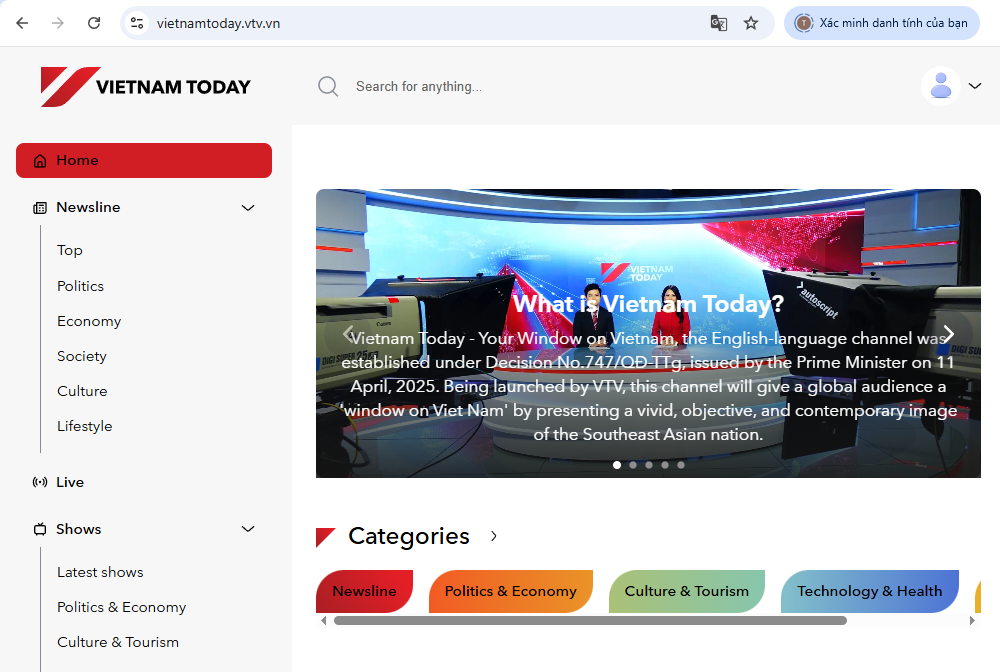
Task: Show next carousel slide arrow
Action: coord(949,333)
